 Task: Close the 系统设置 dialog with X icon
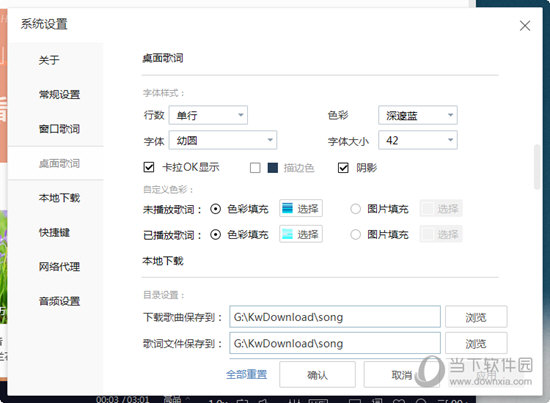click(x=525, y=26)
